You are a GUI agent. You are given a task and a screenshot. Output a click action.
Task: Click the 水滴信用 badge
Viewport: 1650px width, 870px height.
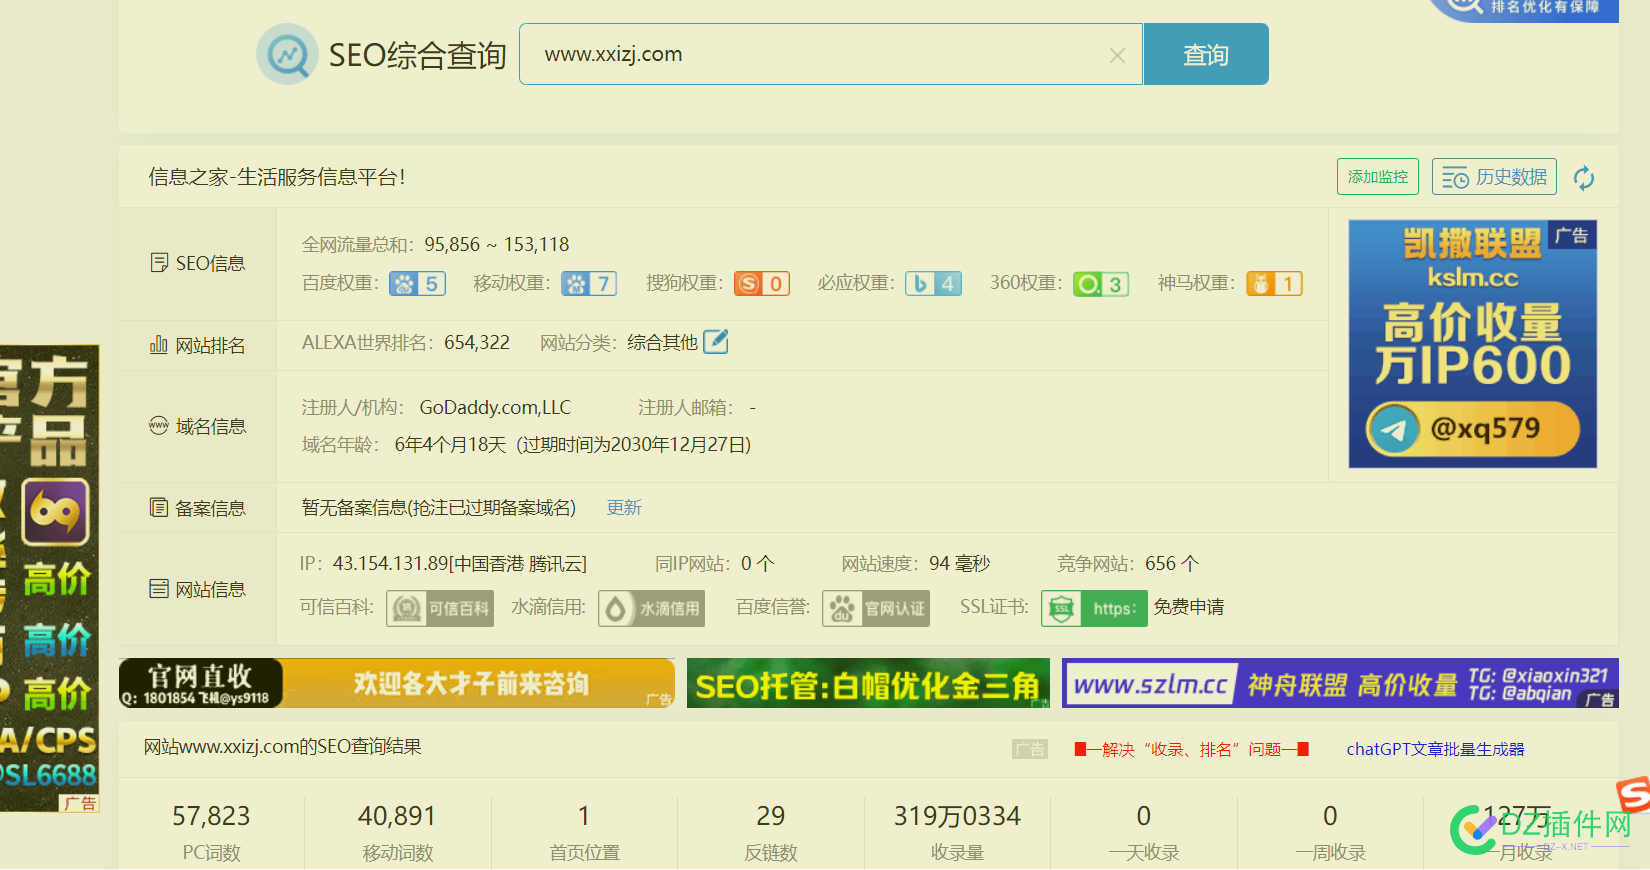pyautogui.click(x=651, y=608)
